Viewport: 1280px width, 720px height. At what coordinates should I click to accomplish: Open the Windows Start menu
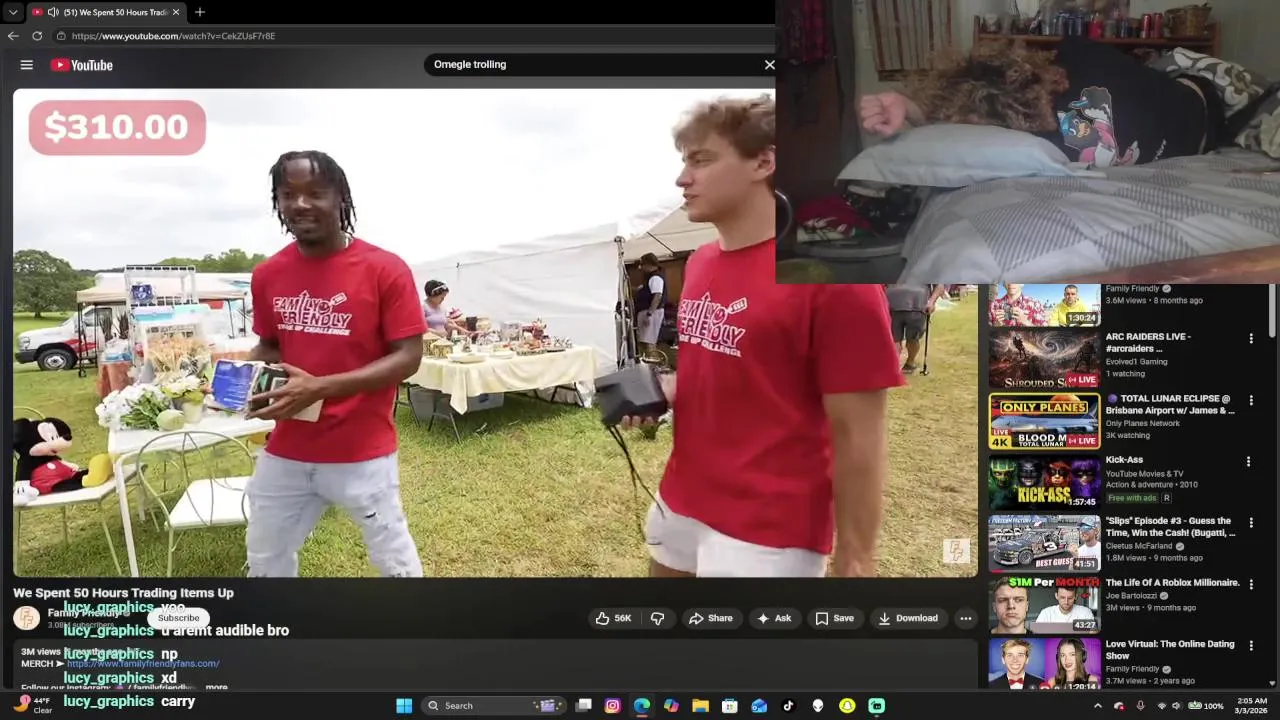404,706
